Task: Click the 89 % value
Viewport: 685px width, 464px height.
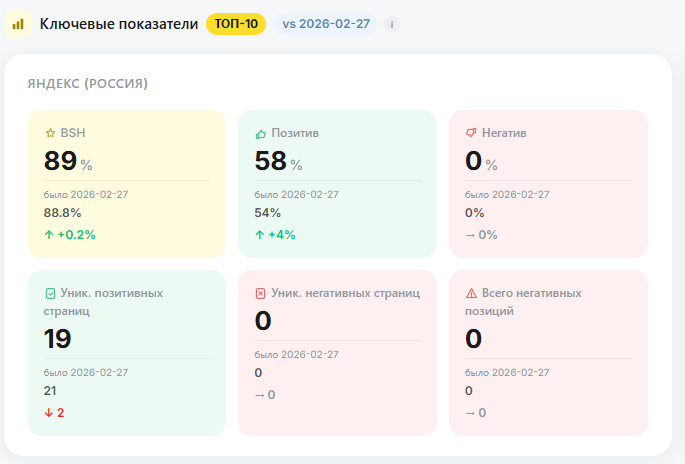Action: pyautogui.click(x=68, y=161)
